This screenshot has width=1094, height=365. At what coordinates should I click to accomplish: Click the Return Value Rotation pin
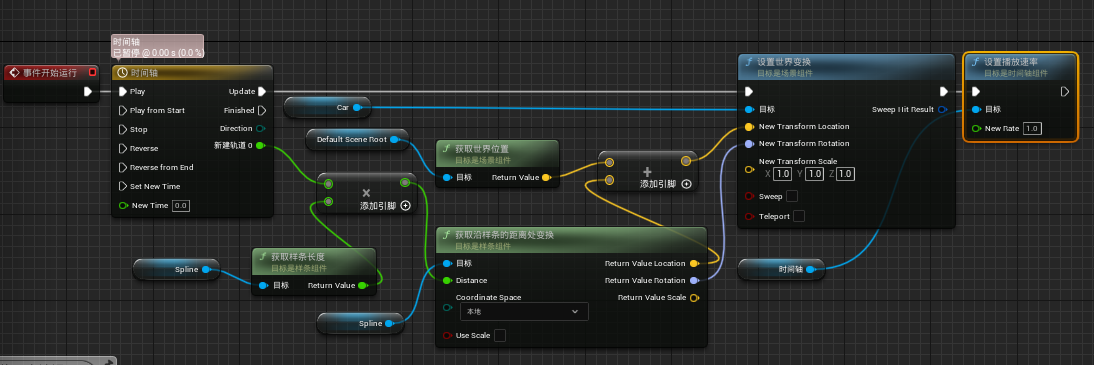694,281
